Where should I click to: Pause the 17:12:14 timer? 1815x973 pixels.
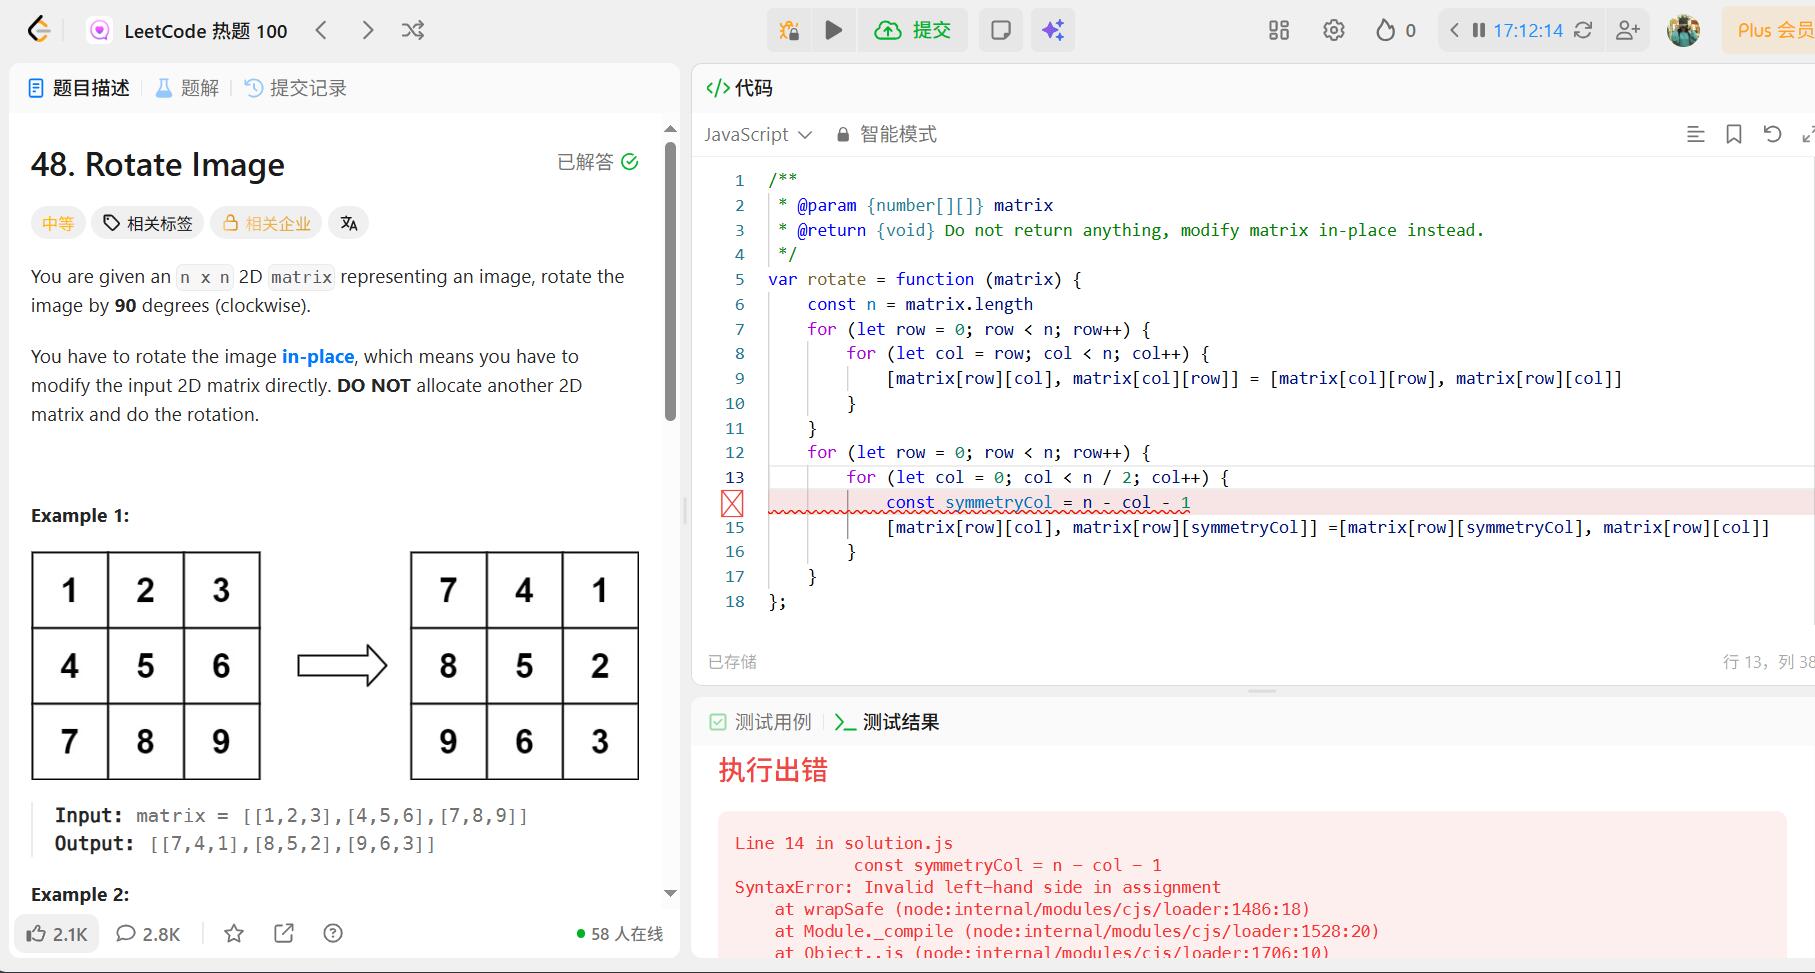(x=1478, y=30)
